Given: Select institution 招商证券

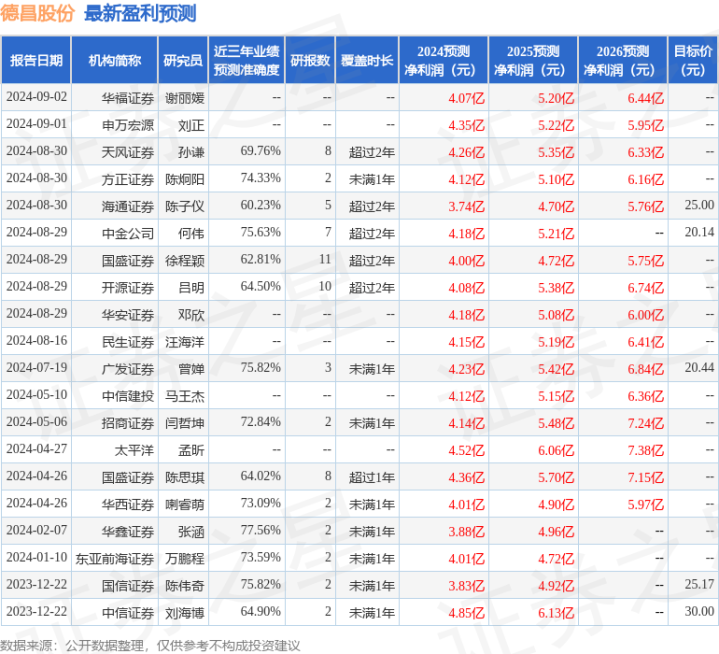Looking at the screenshot, I should pos(128,423).
